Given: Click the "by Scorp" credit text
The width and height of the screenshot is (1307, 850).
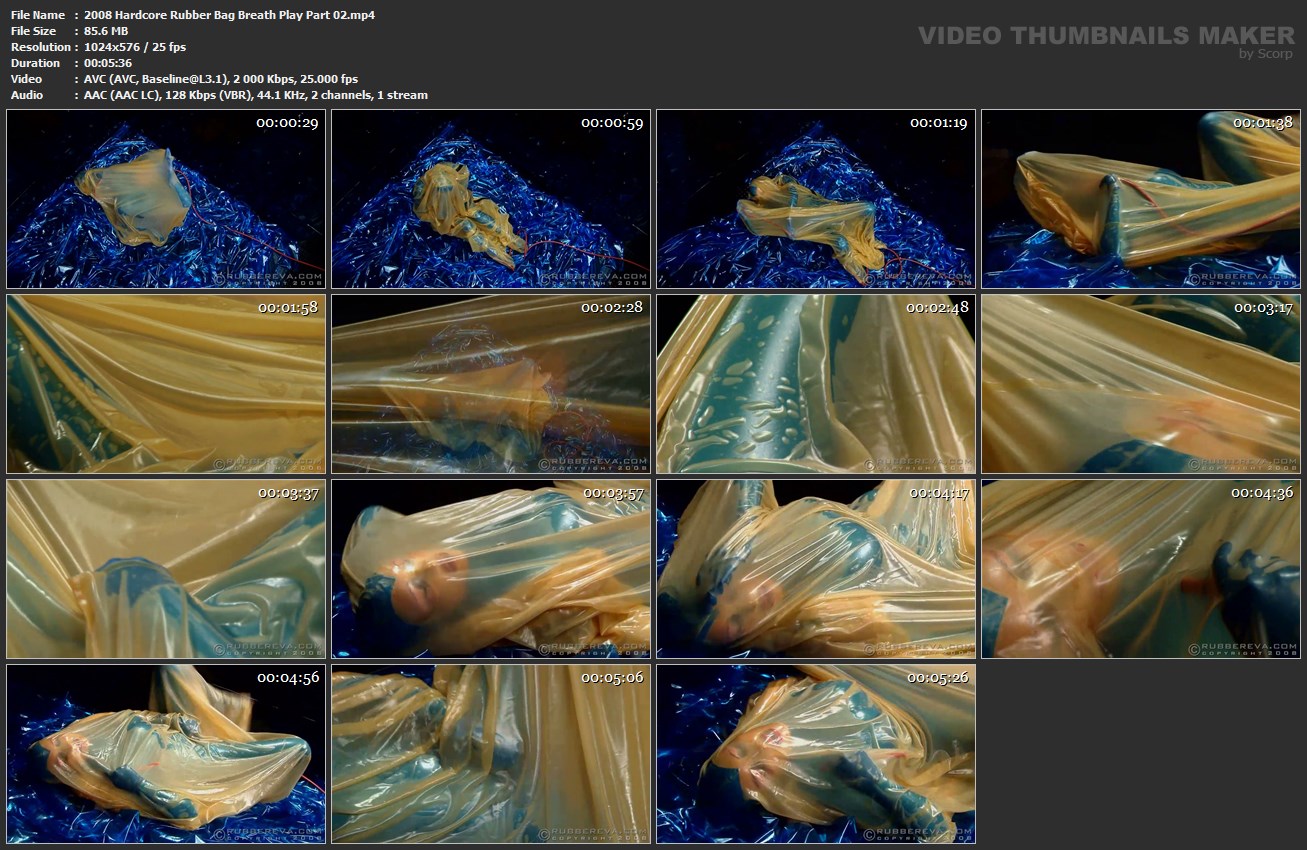Looking at the screenshot, I should pos(1266,54).
